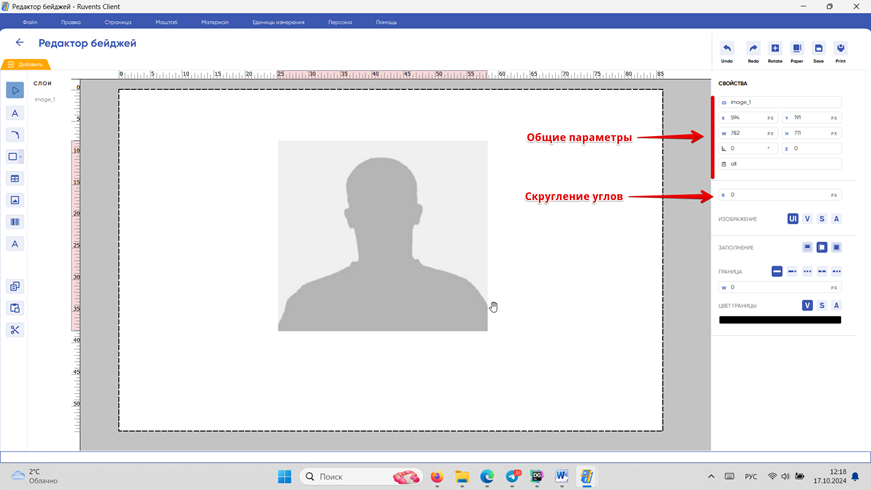Open the Единицы измерения menu
Viewport: 871px width, 490px height.
point(278,22)
